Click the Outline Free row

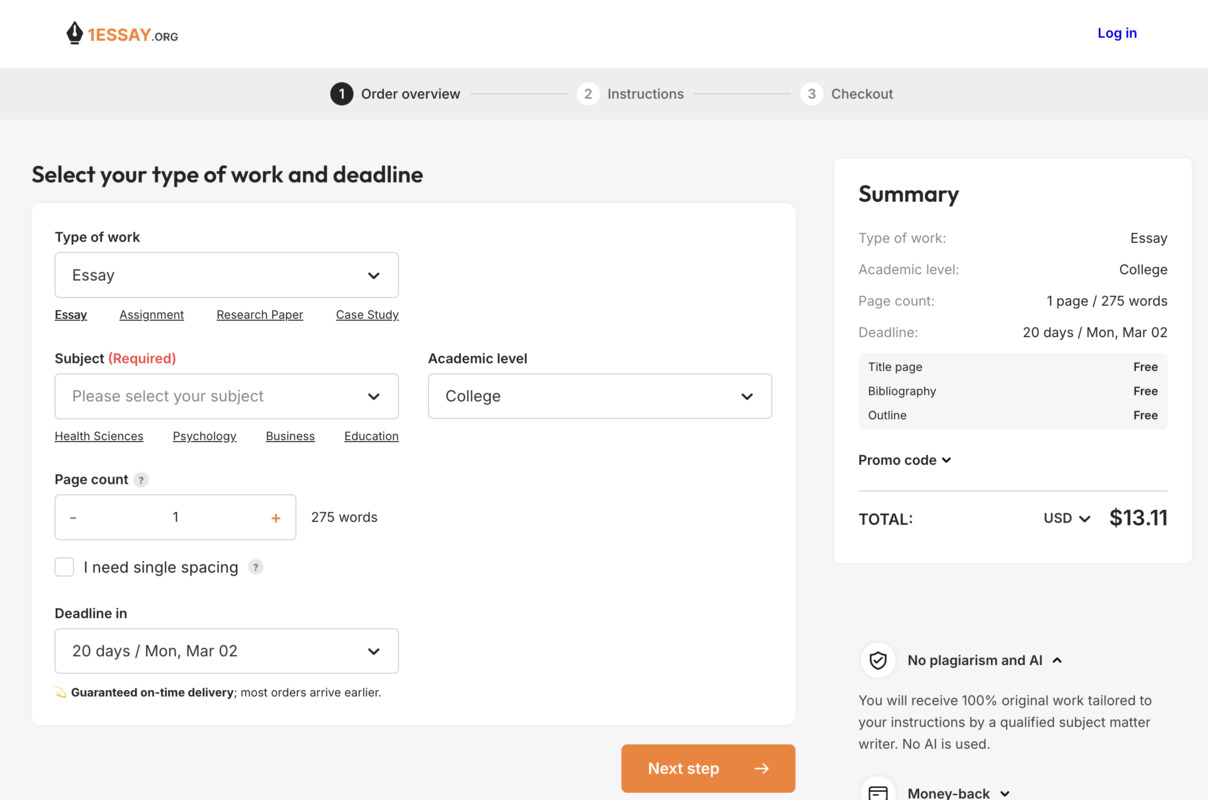1013,415
